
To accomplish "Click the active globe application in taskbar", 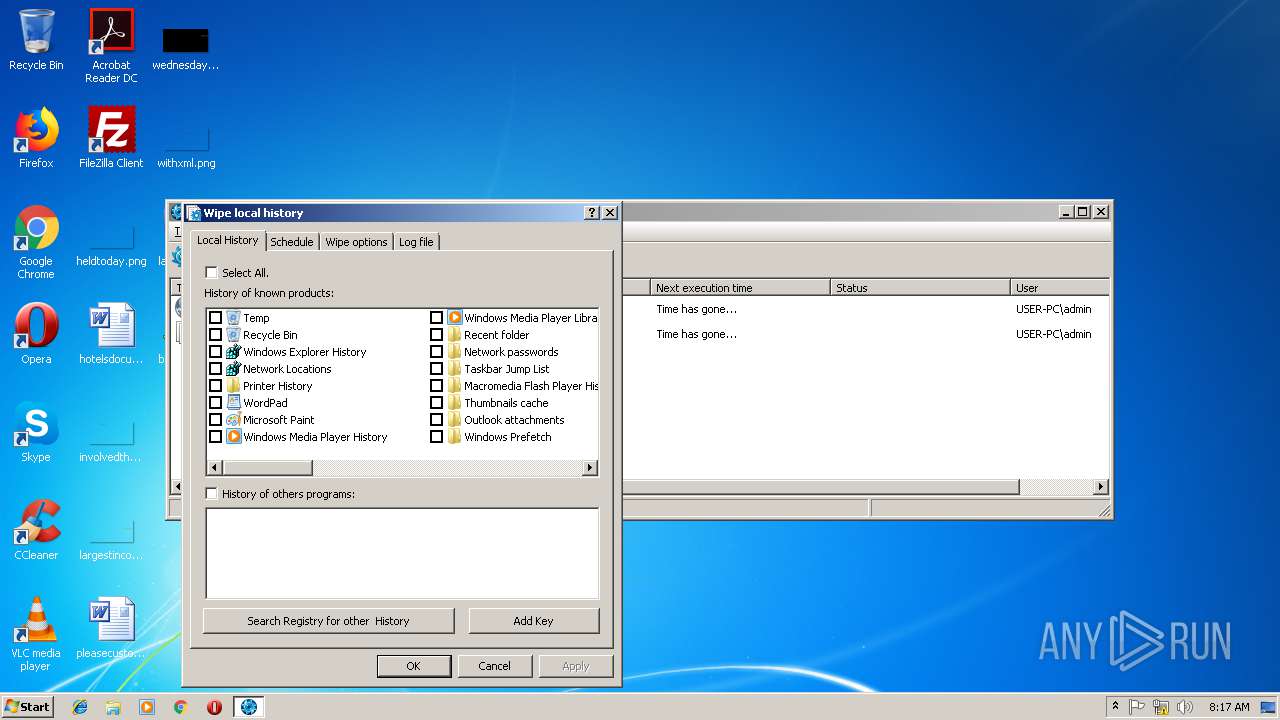I will click(x=249, y=707).
